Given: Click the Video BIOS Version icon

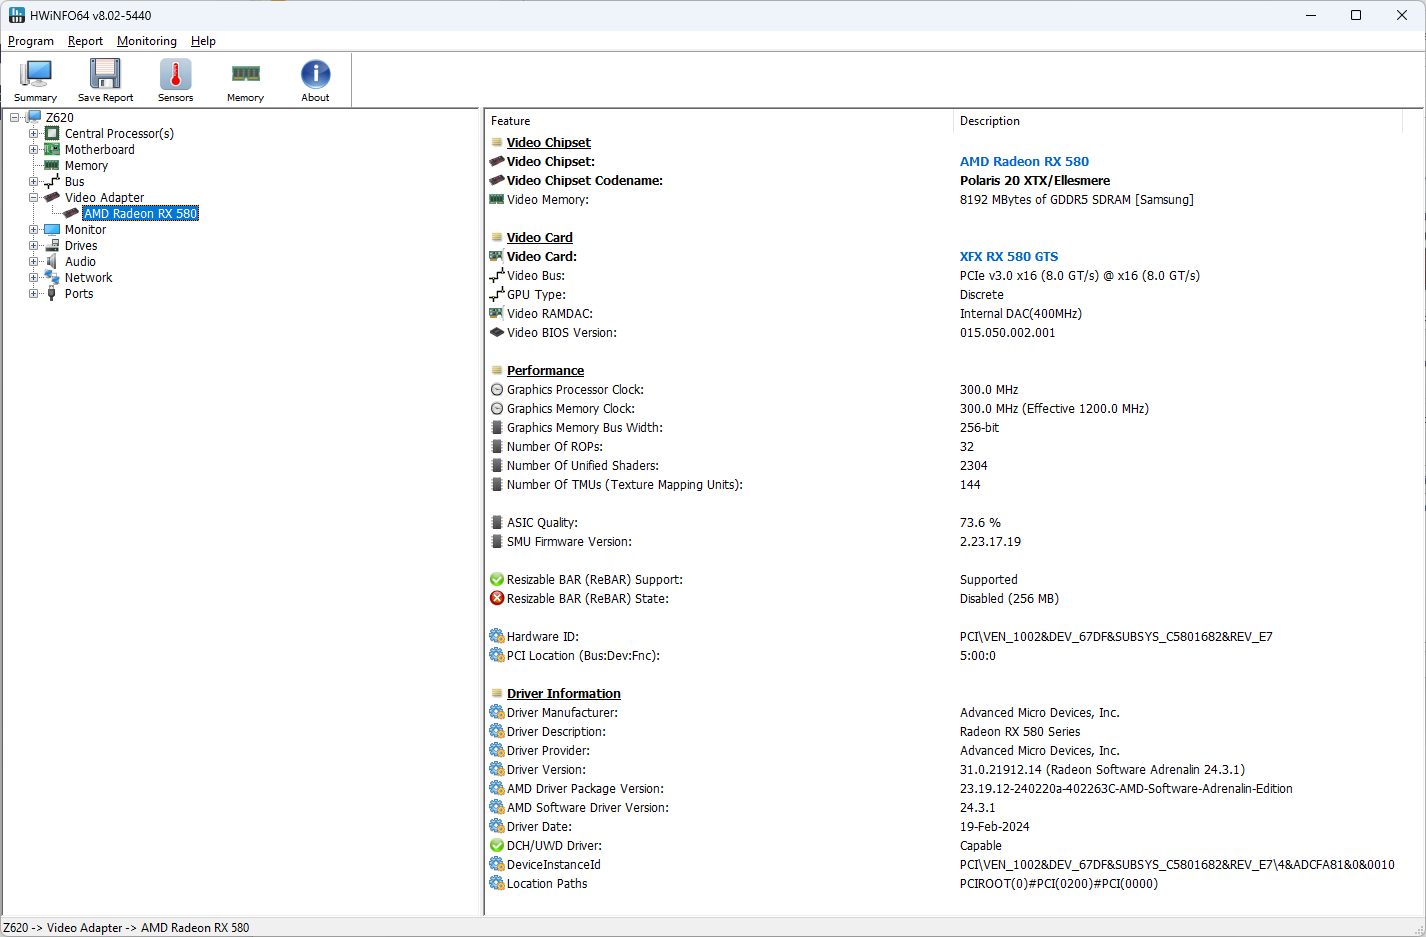Looking at the screenshot, I should pyautogui.click(x=497, y=332).
